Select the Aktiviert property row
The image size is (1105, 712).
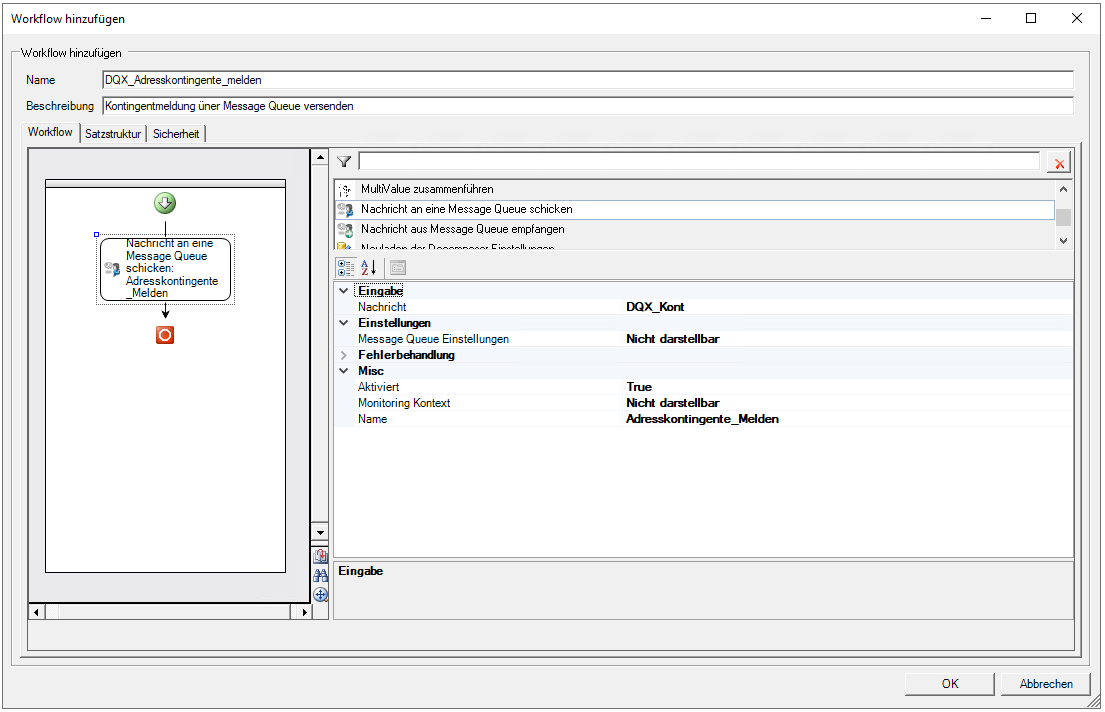pos(703,387)
